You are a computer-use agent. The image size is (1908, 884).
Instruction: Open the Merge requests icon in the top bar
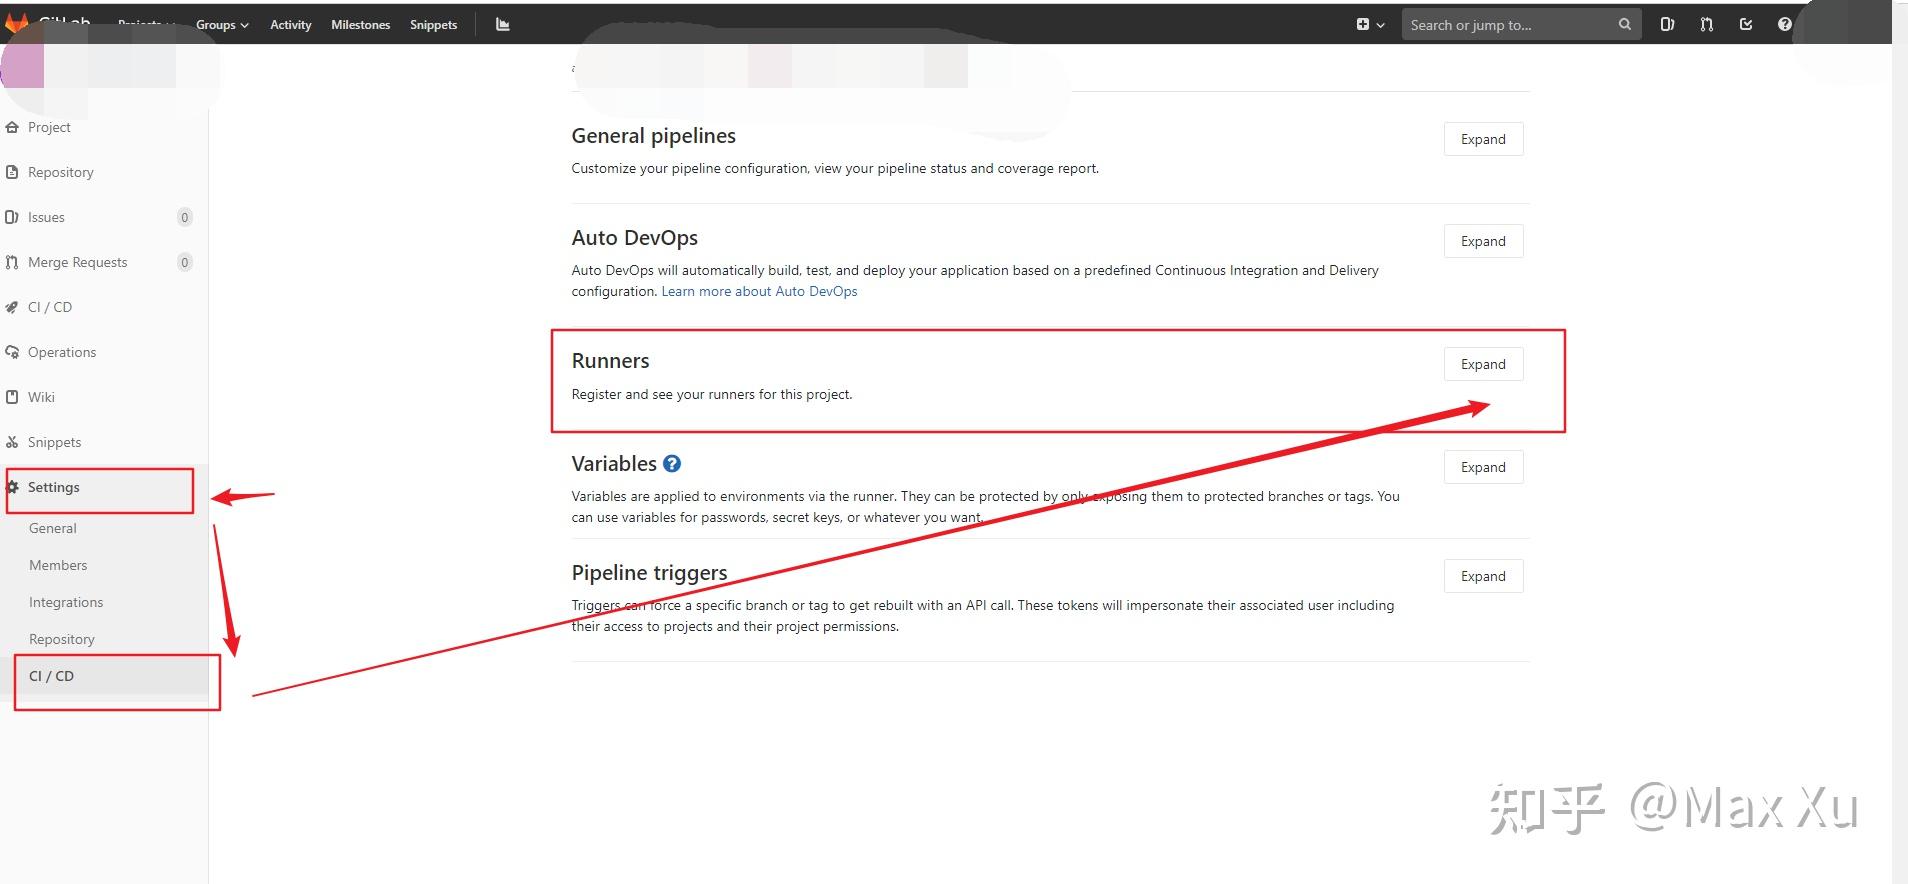(x=1706, y=25)
